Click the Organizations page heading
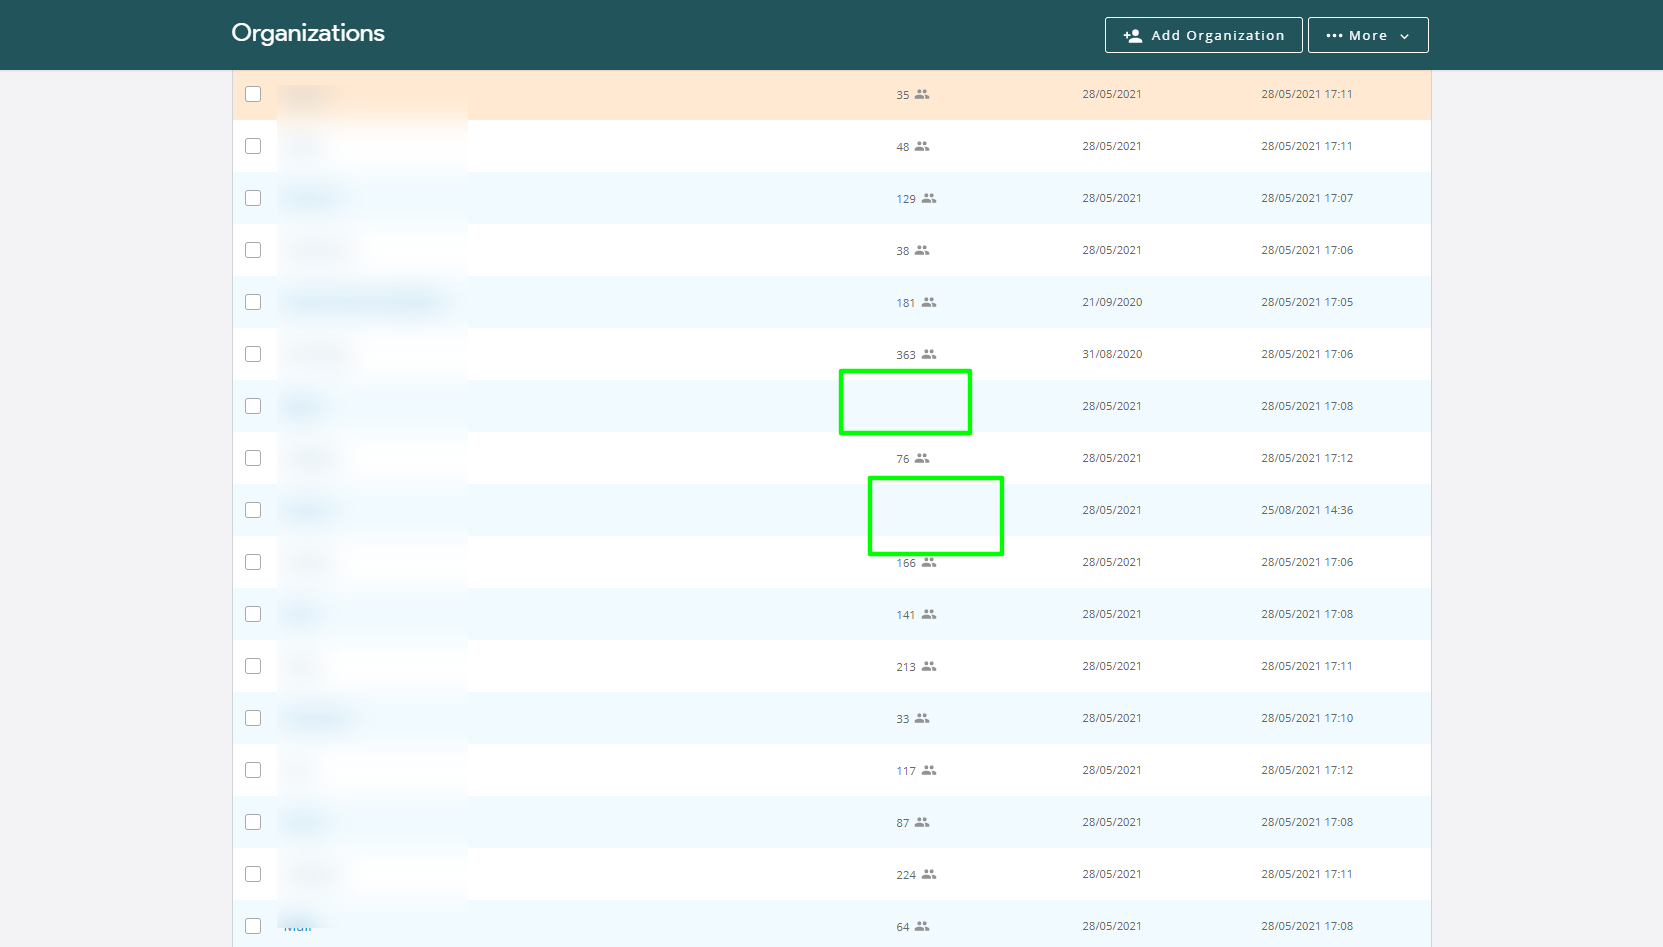Viewport: 1663px width, 947px height. [x=308, y=33]
